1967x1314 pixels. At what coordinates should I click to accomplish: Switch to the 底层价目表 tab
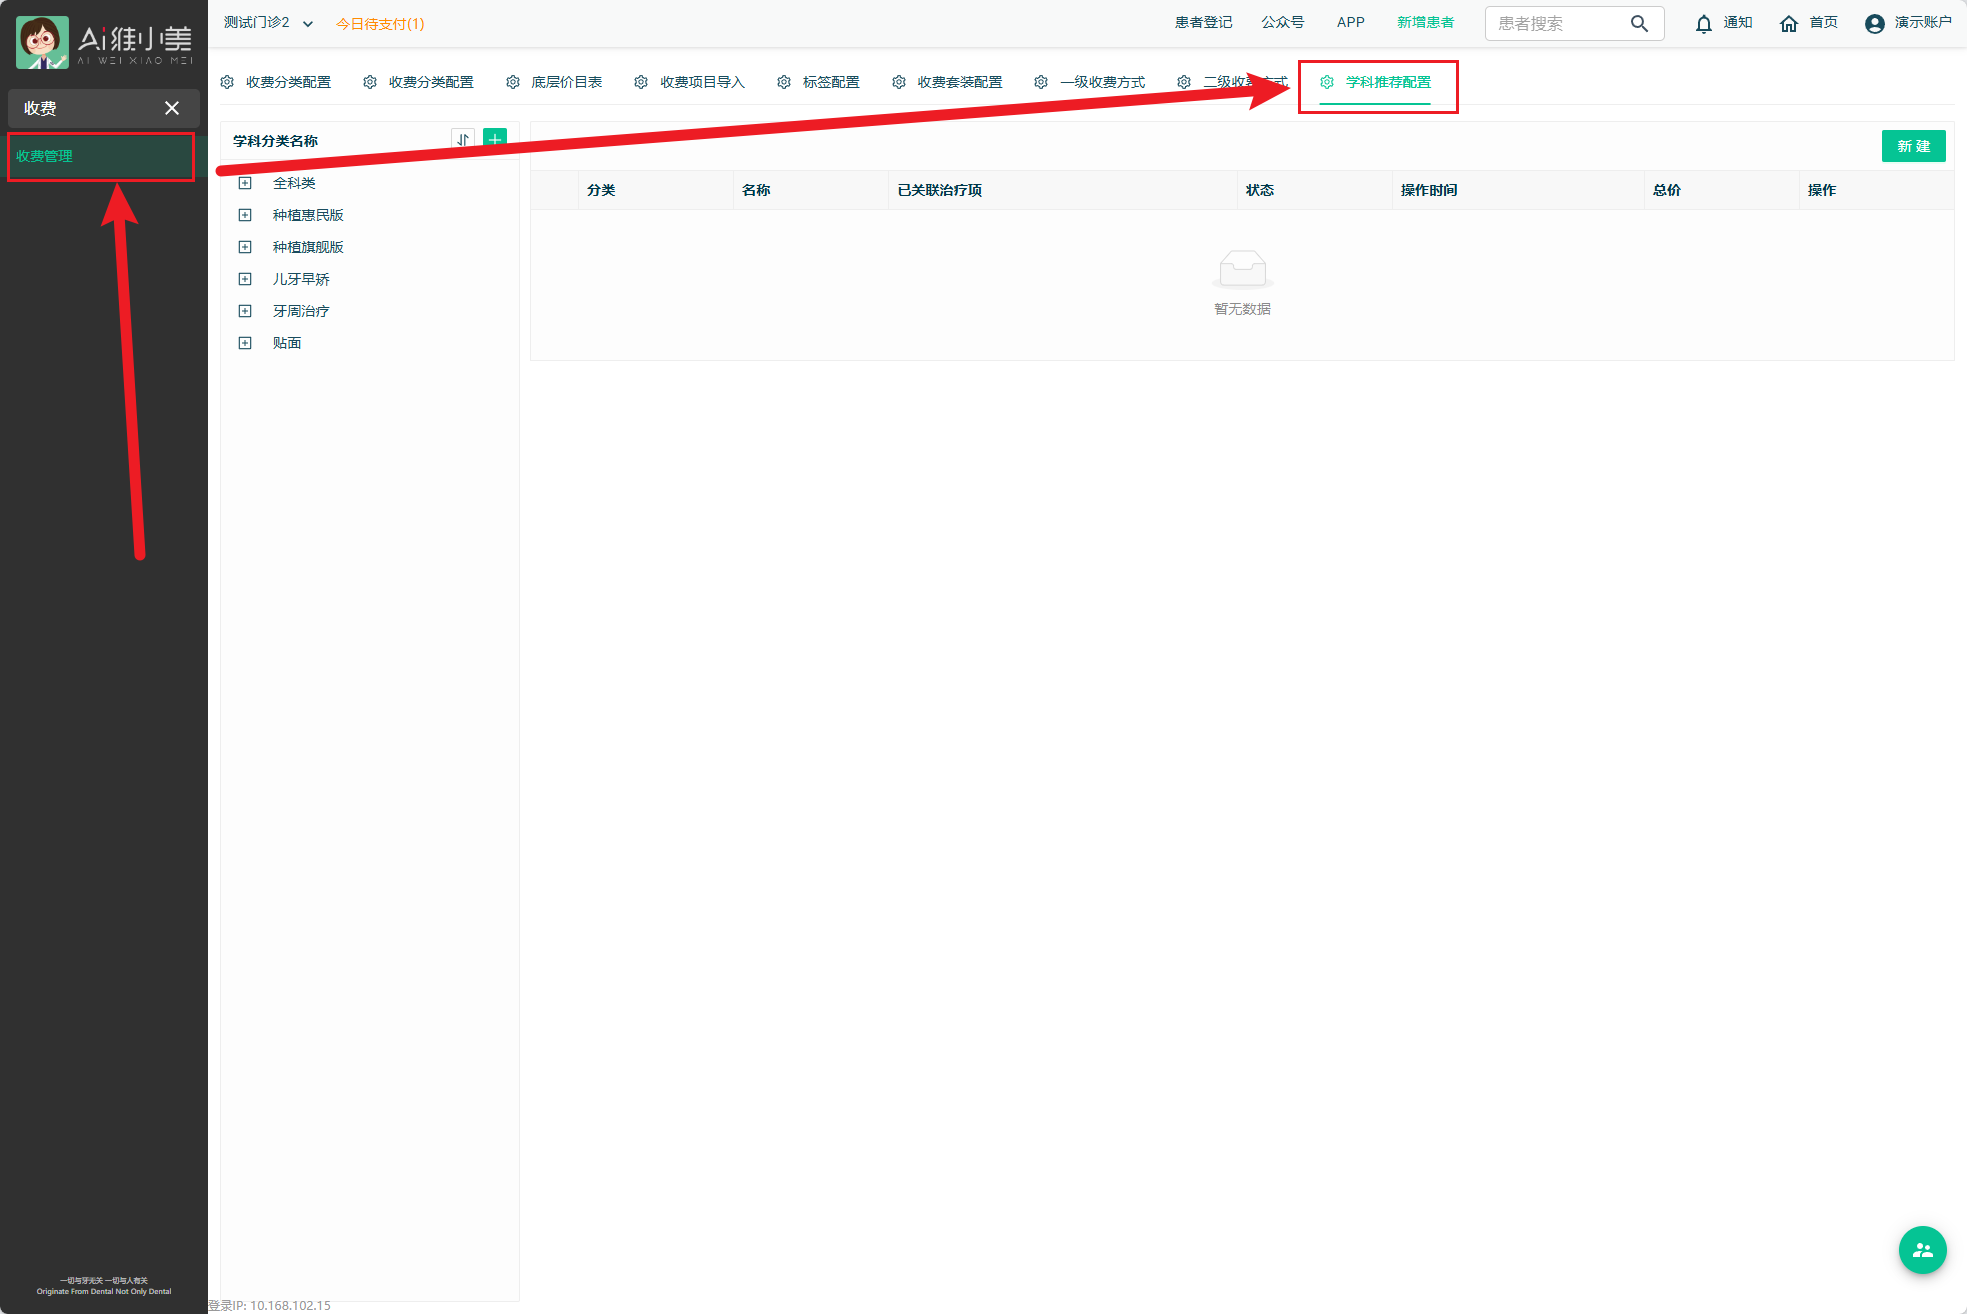(566, 82)
